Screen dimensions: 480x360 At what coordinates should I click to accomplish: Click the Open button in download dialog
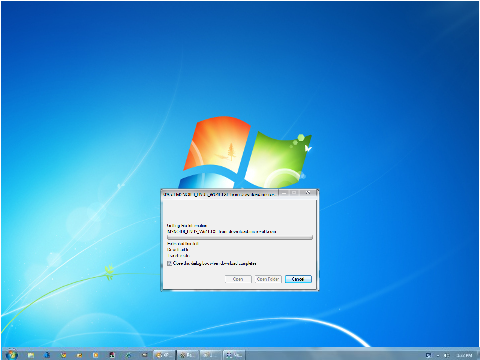point(238,279)
